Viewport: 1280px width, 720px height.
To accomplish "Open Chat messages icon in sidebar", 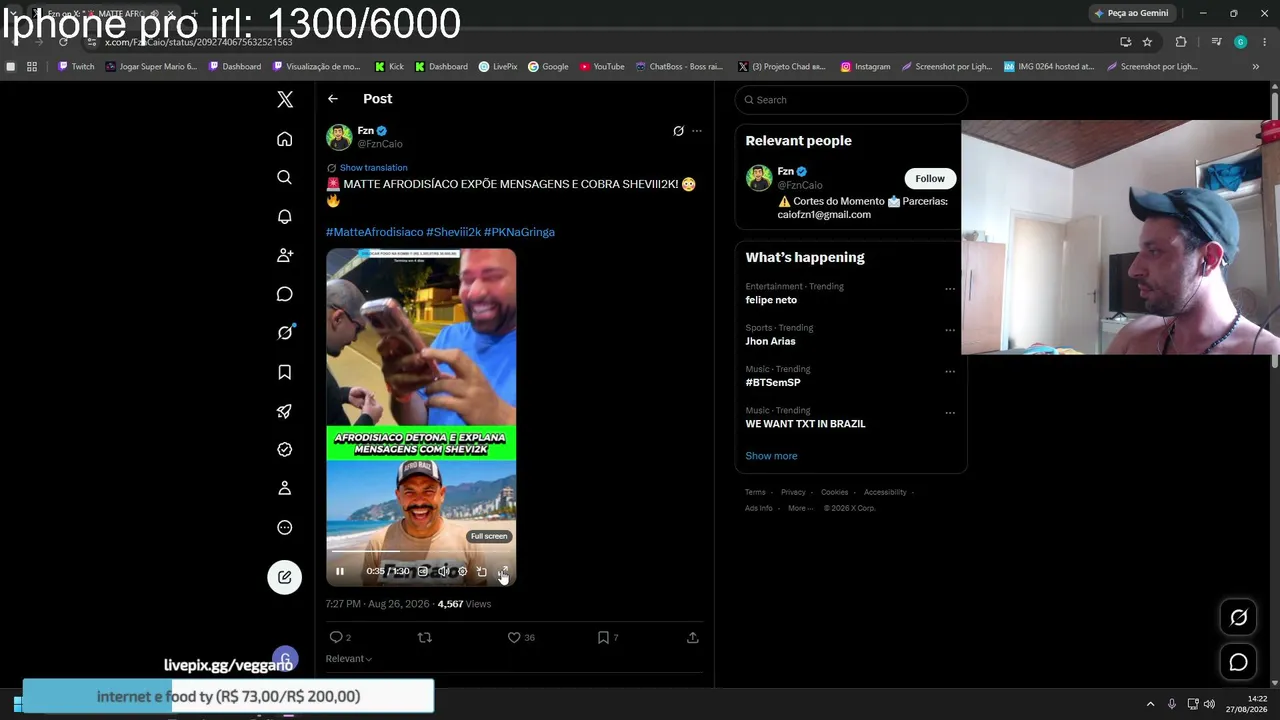I will click(x=285, y=294).
